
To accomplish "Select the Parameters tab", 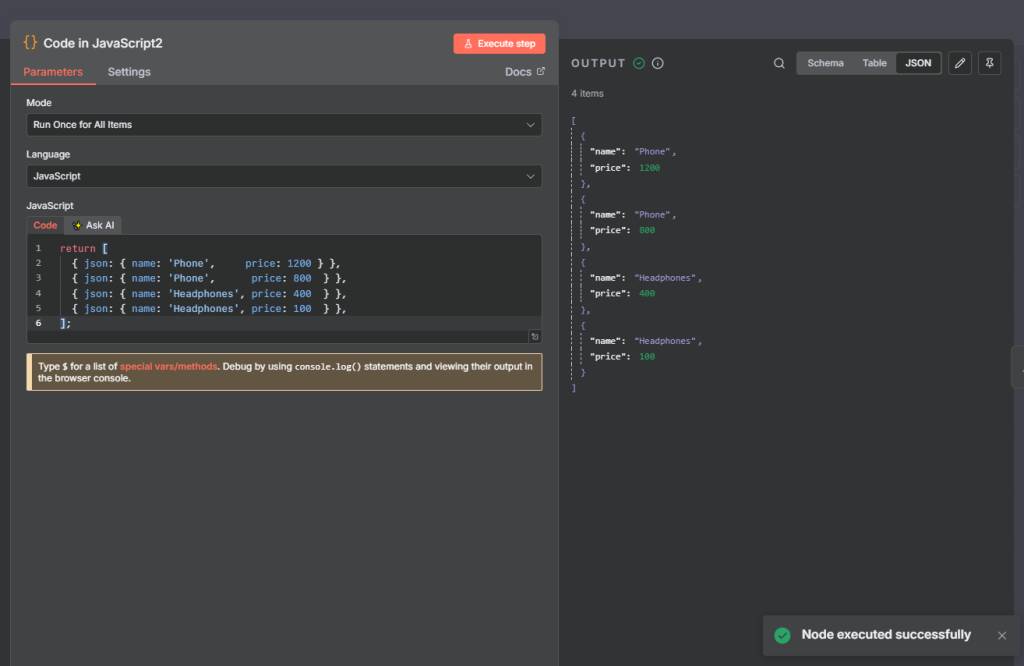I will click(53, 72).
